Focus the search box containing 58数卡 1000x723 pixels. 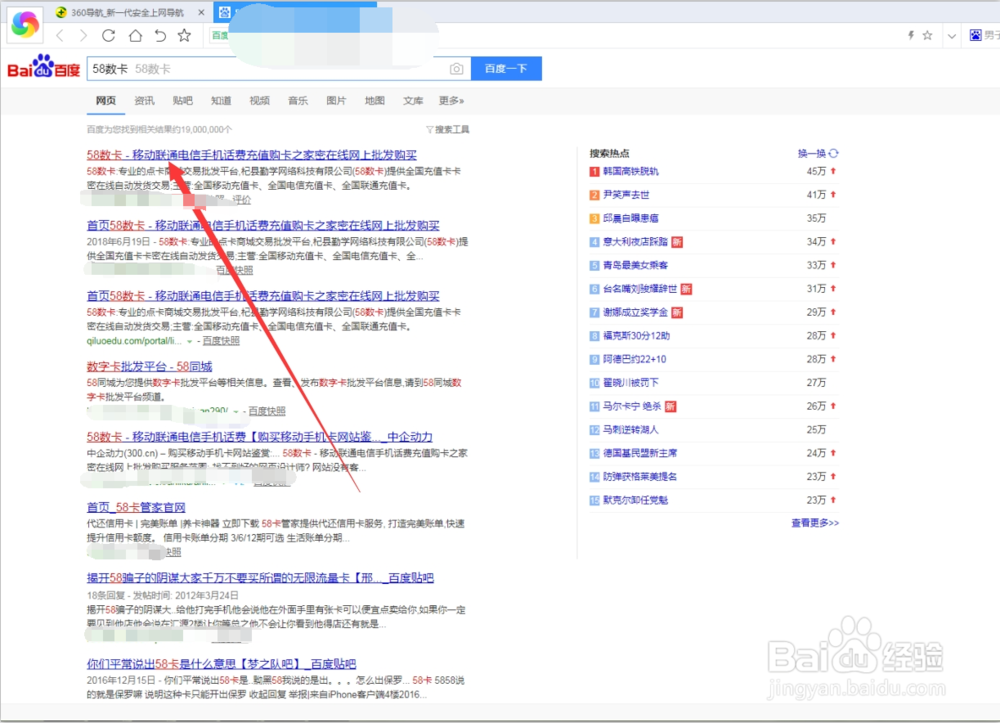(279, 68)
